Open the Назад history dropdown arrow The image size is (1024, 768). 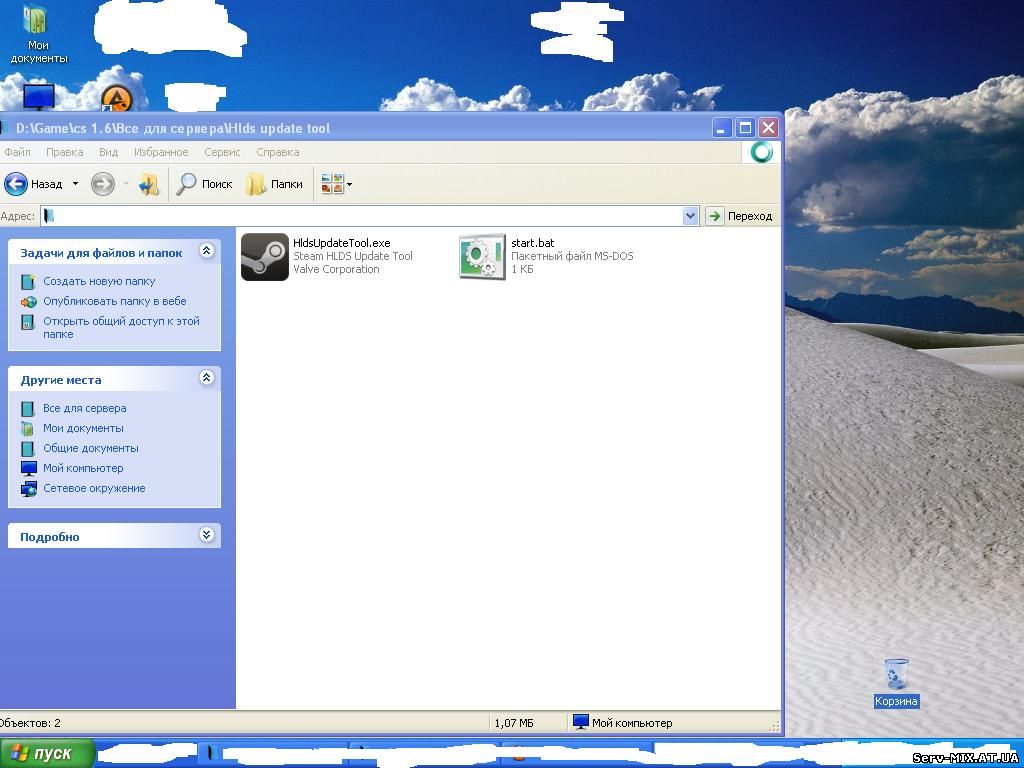(x=75, y=184)
